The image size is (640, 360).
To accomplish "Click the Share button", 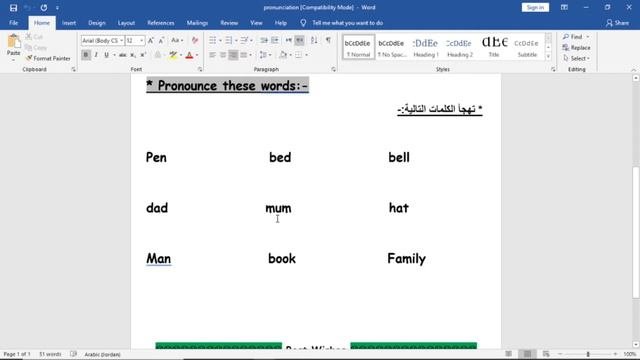I will tap(618, 23).
